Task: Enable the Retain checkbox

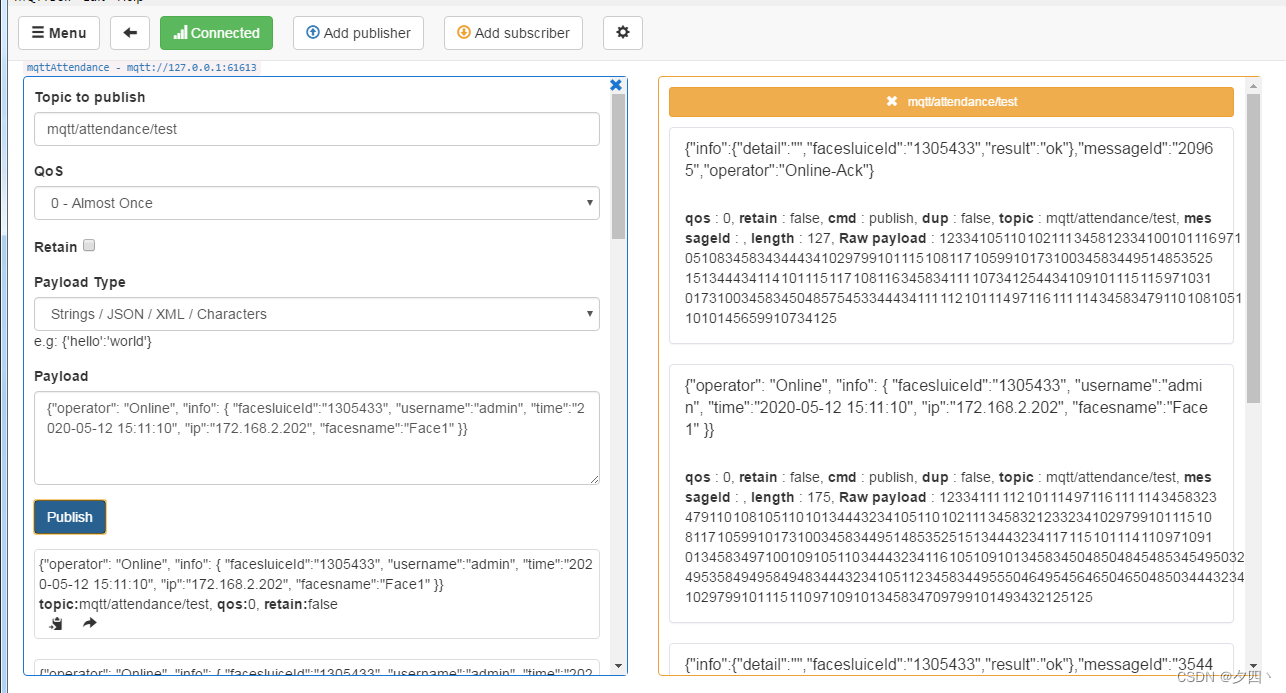Action: (89, 246)
